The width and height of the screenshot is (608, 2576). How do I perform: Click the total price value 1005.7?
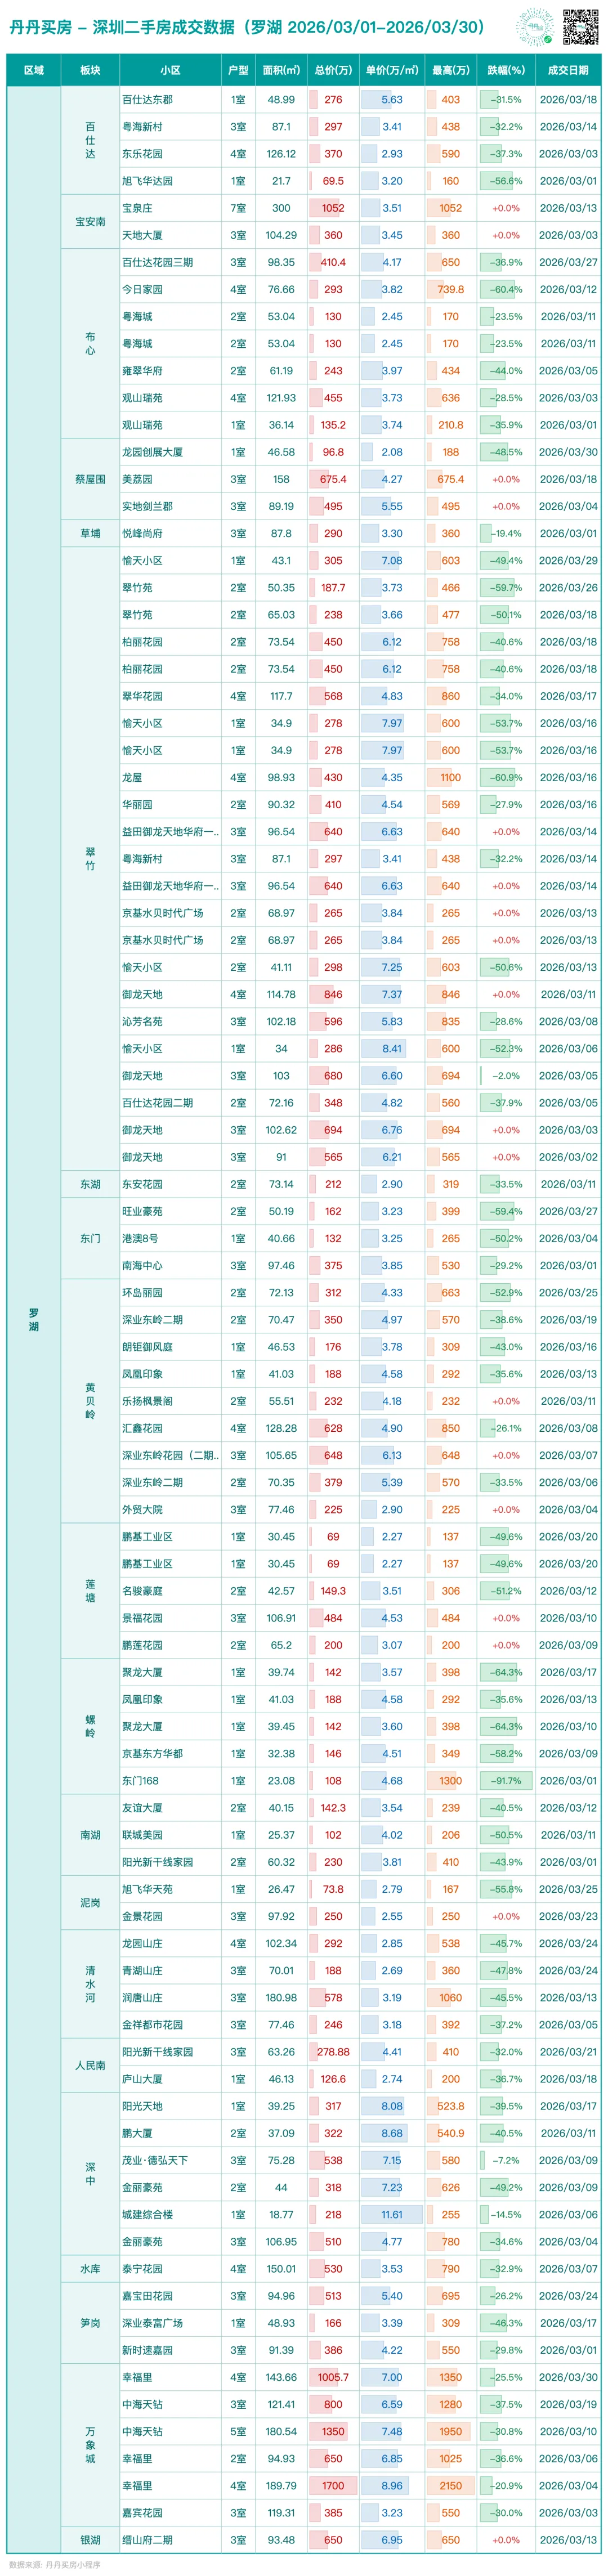[x=333, y=2377]
